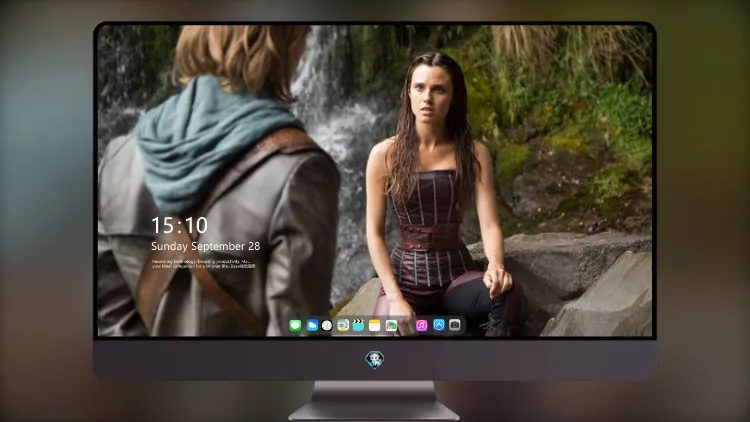Screen dimensions: 750x422
Task: Click the 15:10 clock display
Action: click(x=179, y=225)
